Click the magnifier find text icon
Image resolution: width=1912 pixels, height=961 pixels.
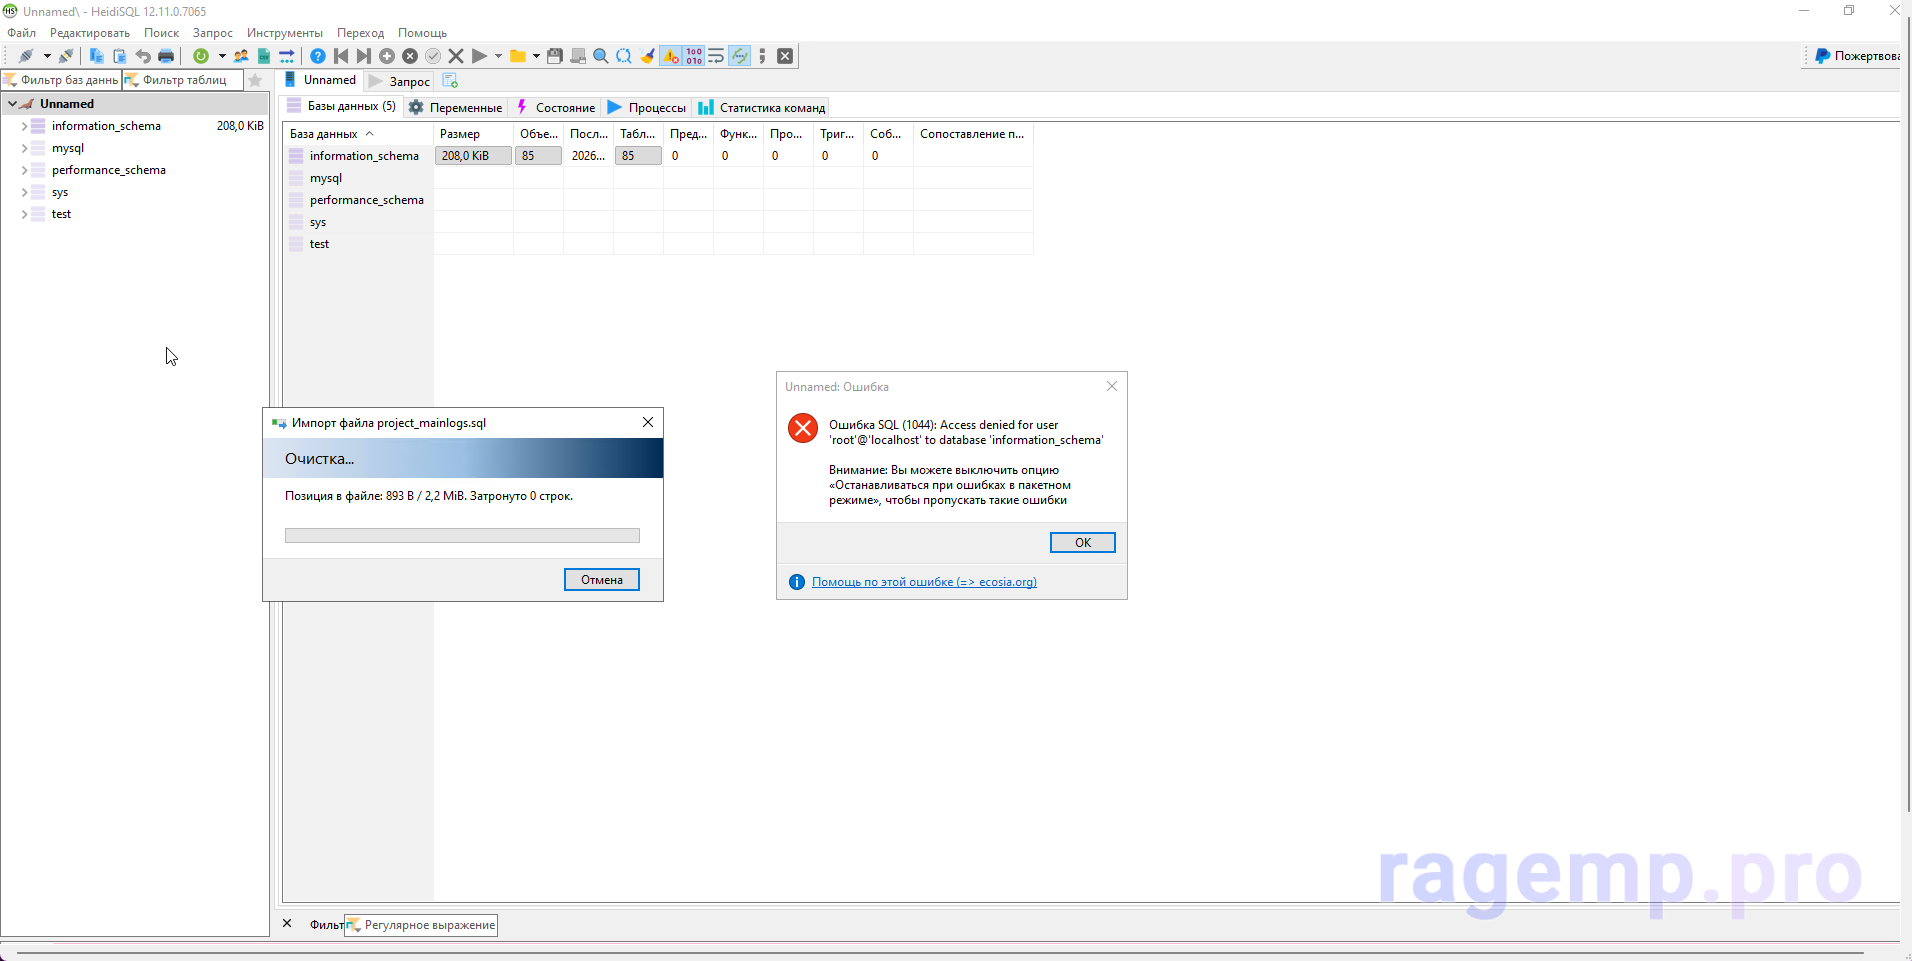pos(600,56)
